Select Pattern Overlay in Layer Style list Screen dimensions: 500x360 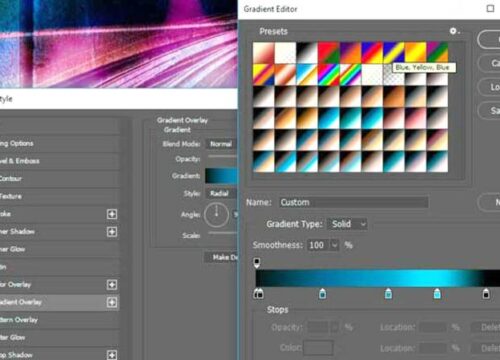click(x=59, y=320)
